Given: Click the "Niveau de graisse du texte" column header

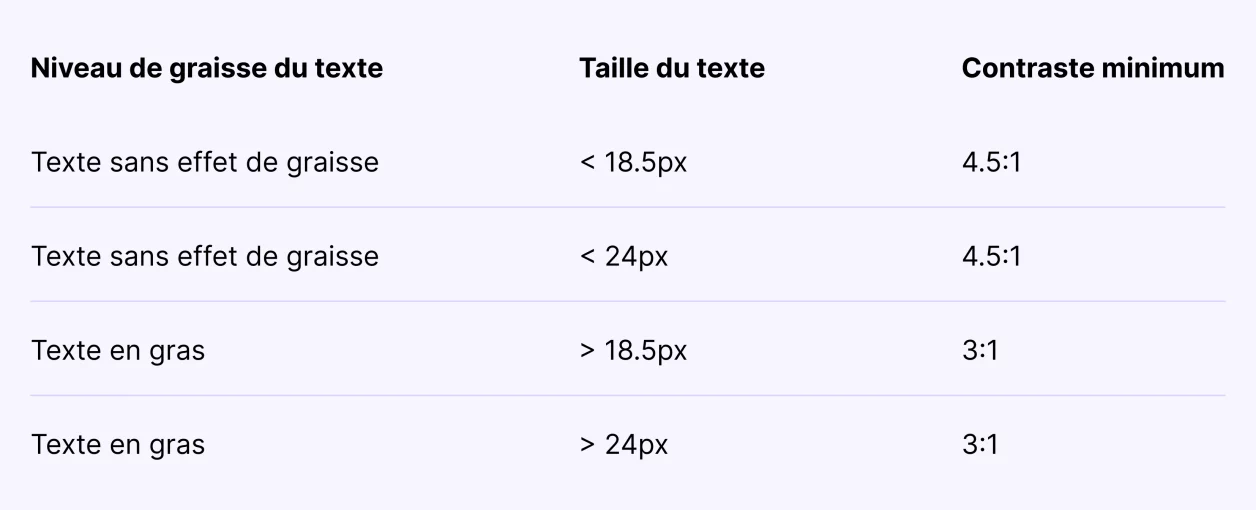Looking at the screenshot, I should tap(206, 69).
